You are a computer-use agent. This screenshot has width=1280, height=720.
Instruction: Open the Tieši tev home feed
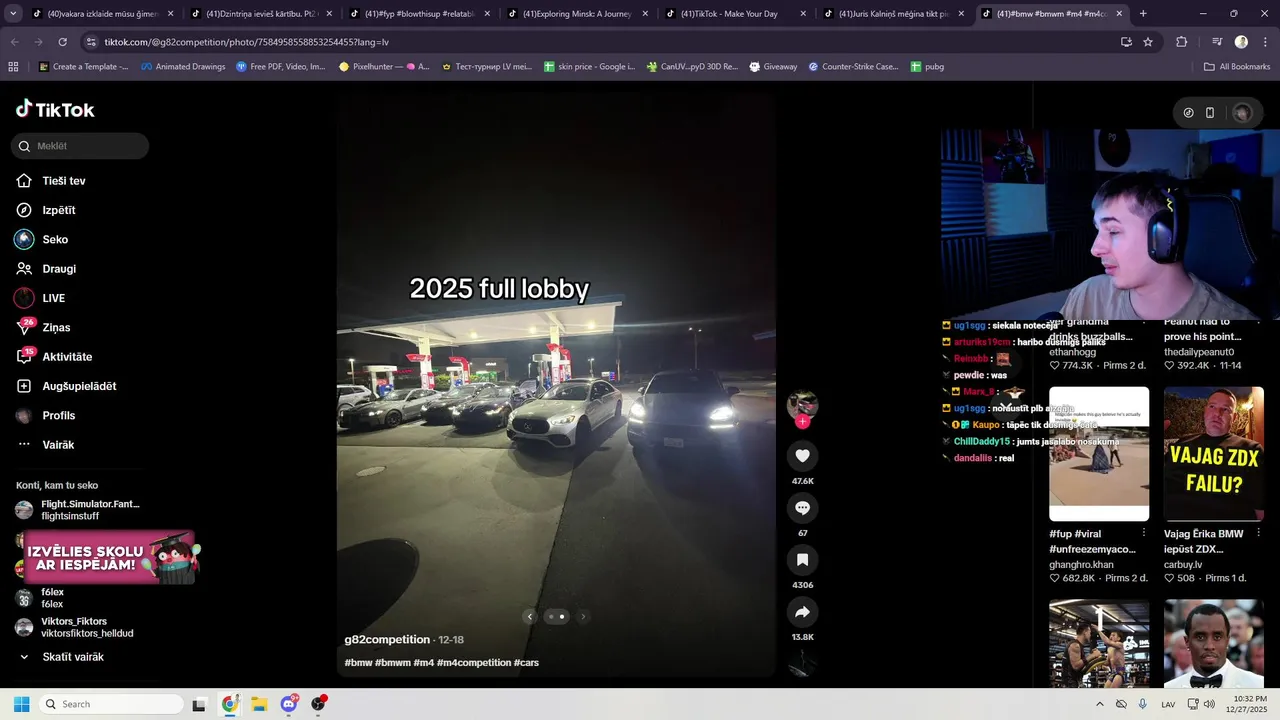point(64,181)
